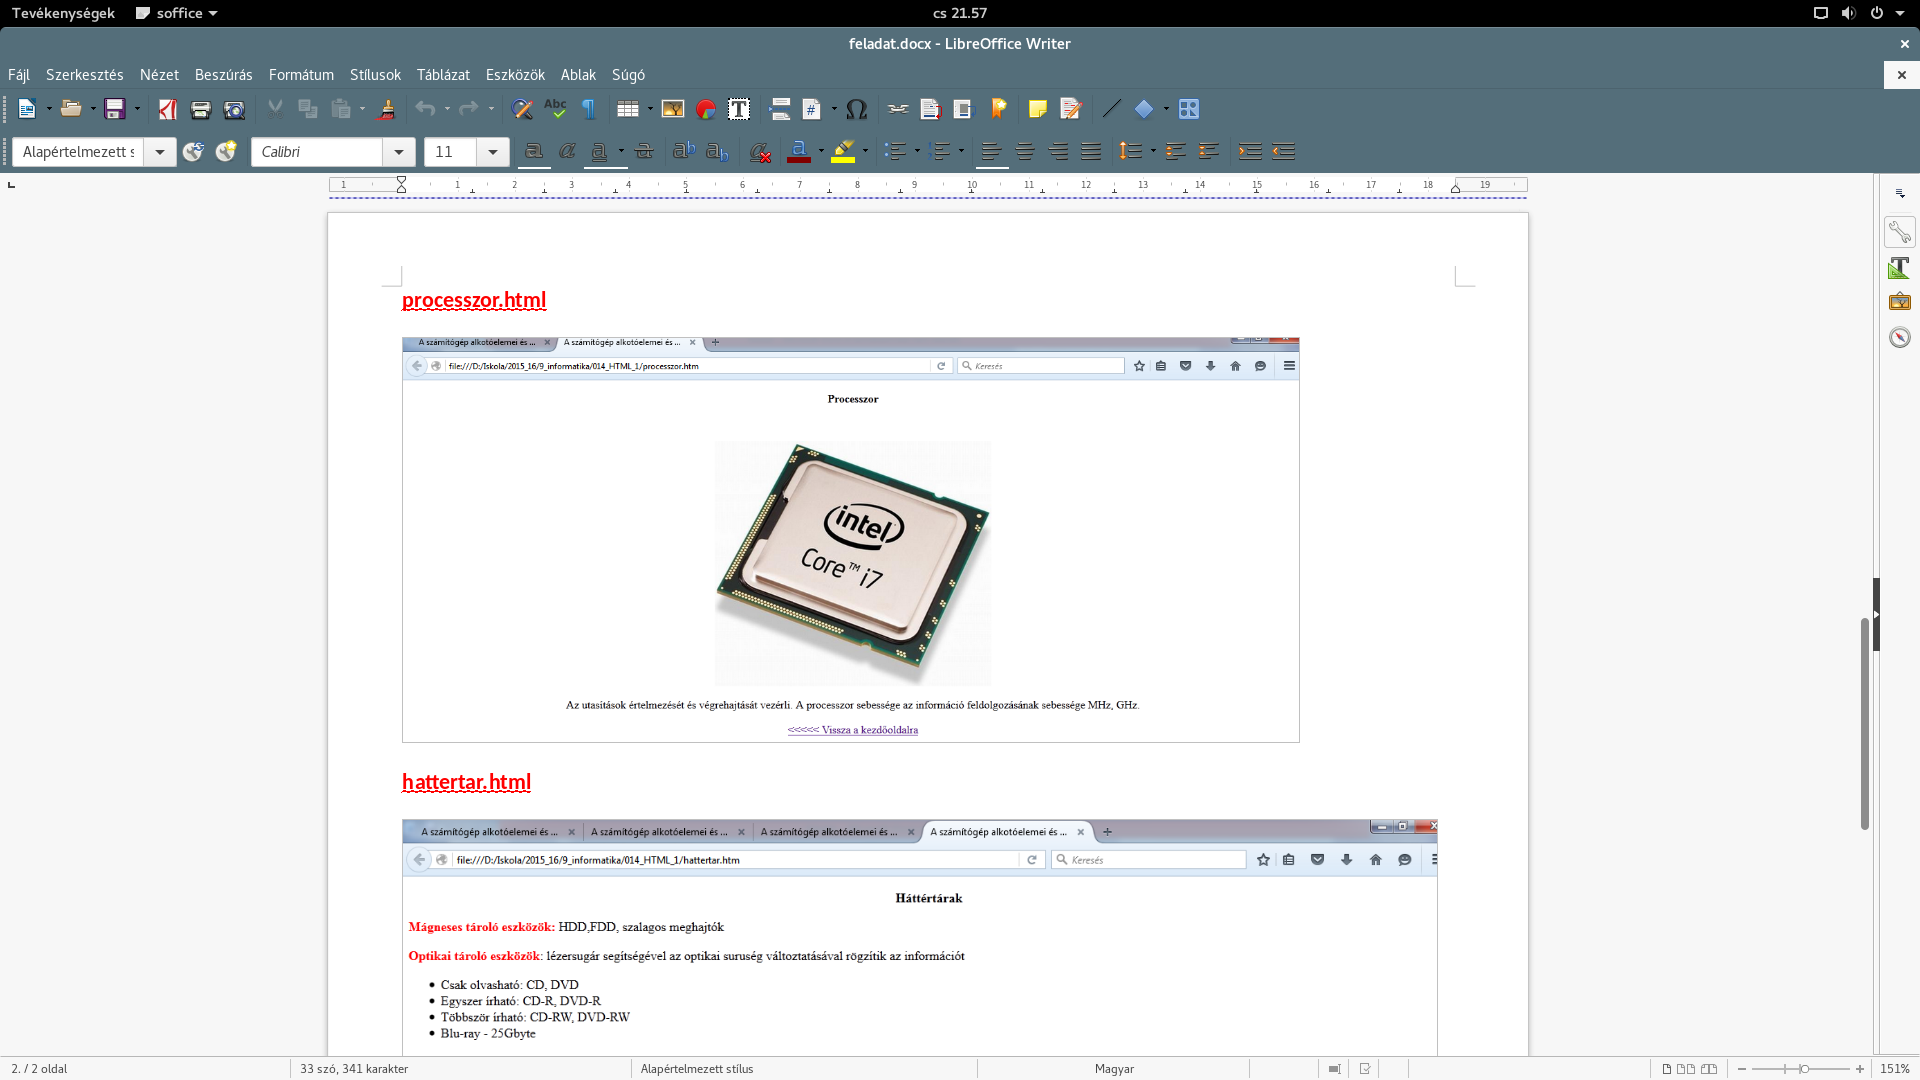Save the document with the floppy icon
The width and height of the screenshot is (1920, 1080).
click(115, 109)
